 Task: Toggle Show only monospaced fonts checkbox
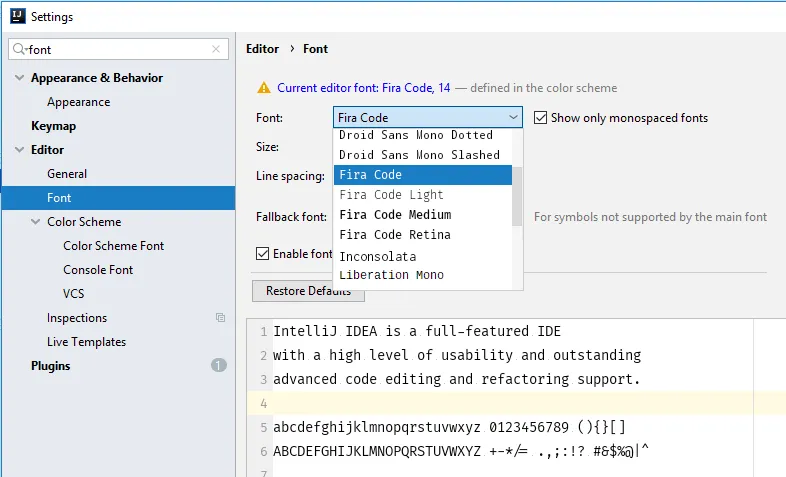click(x=540, y=118)
